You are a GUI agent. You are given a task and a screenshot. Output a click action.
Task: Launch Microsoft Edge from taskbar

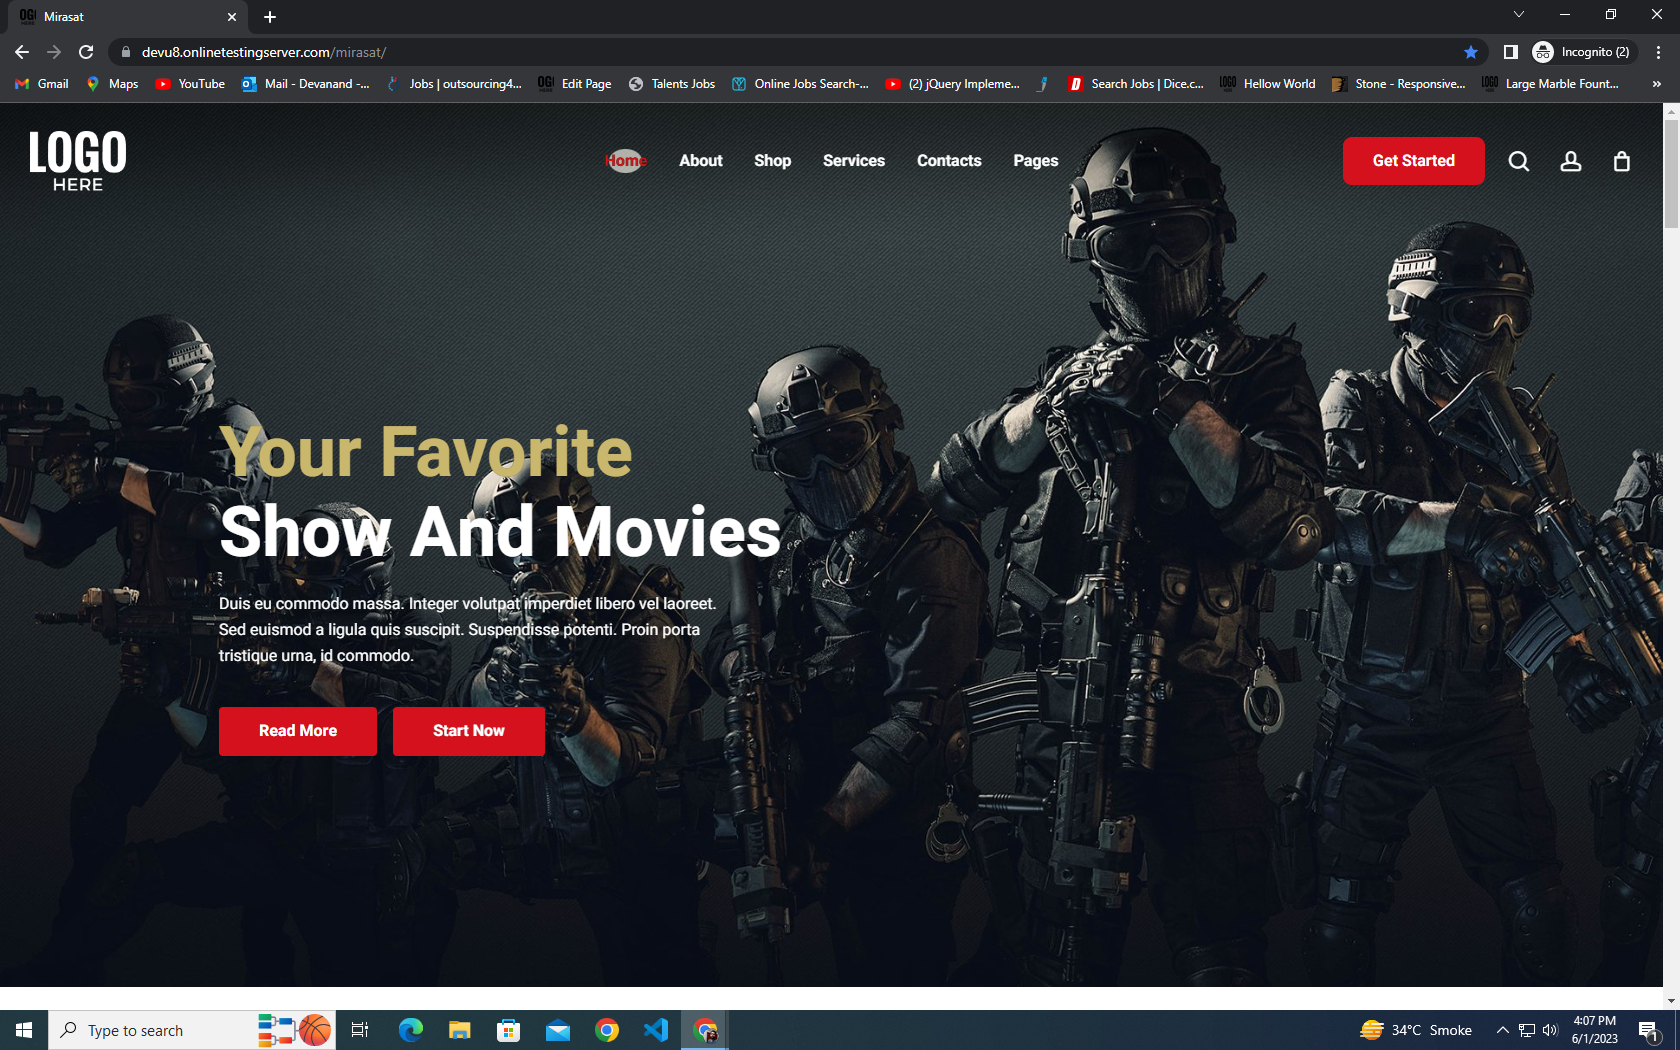[x=410, y=1030]
